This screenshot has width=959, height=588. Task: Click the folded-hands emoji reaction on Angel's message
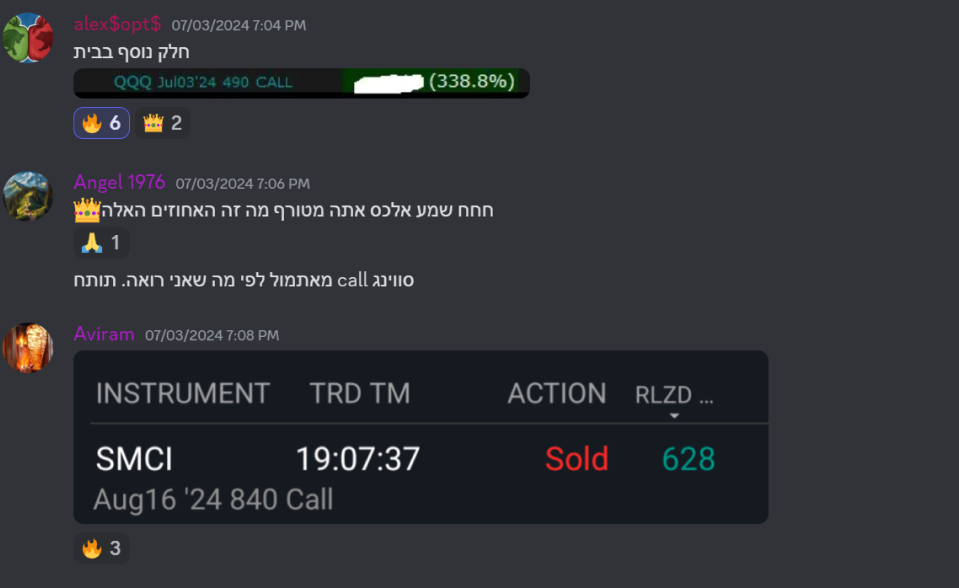[x=100, y=241]
